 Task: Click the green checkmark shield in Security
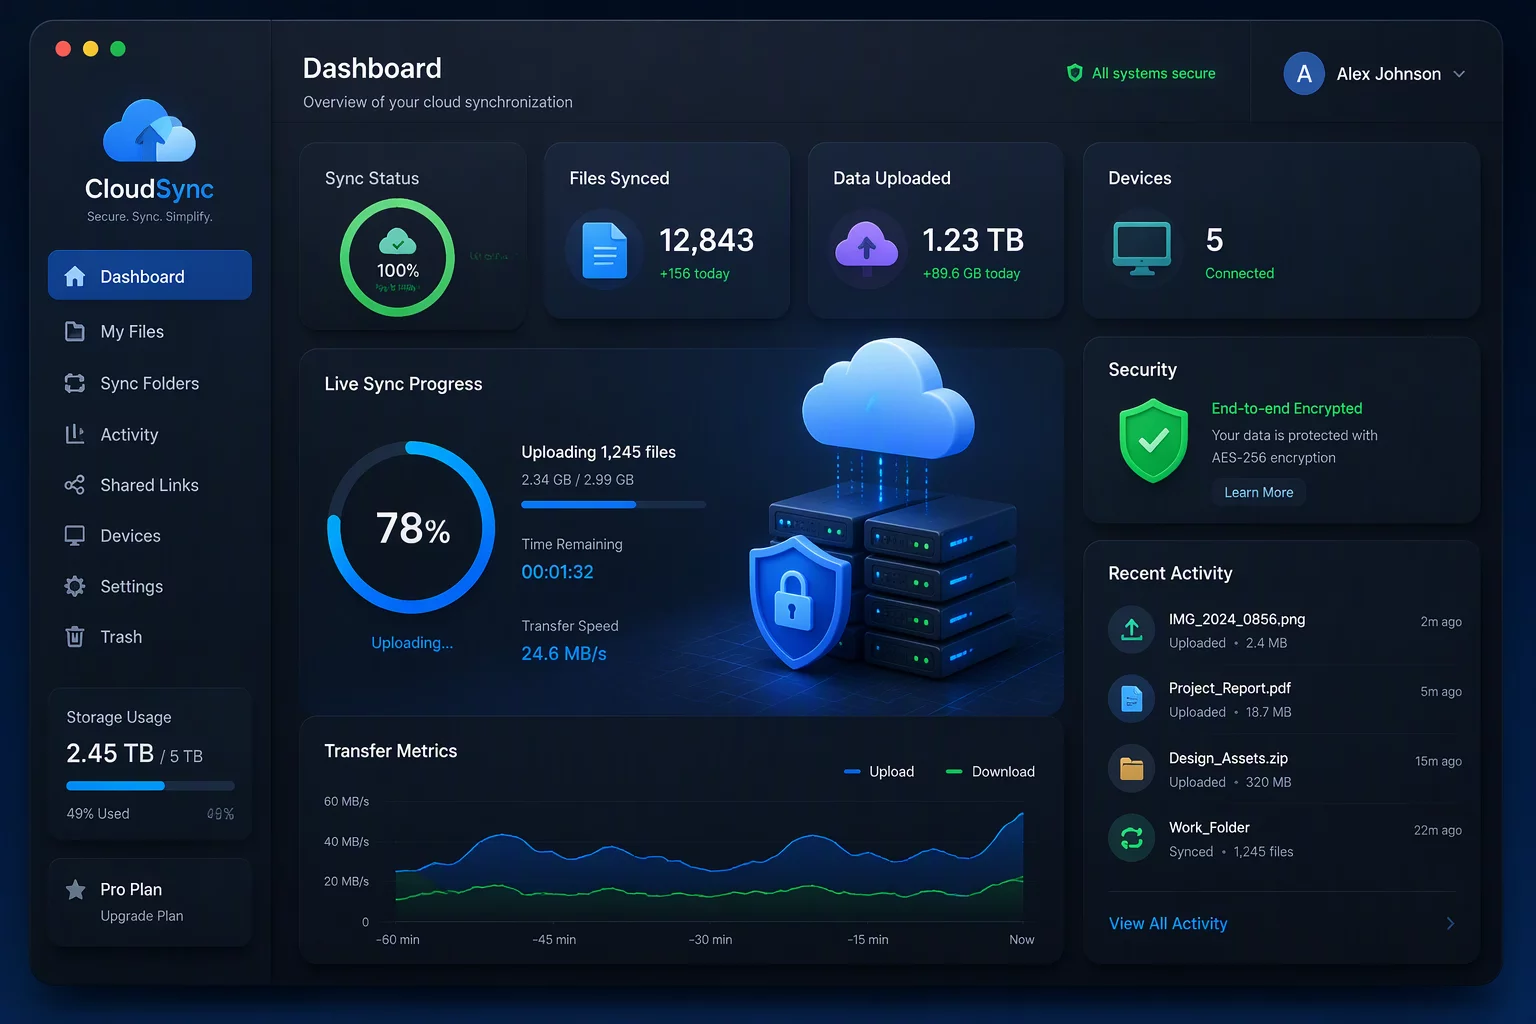click(1154, 441)
